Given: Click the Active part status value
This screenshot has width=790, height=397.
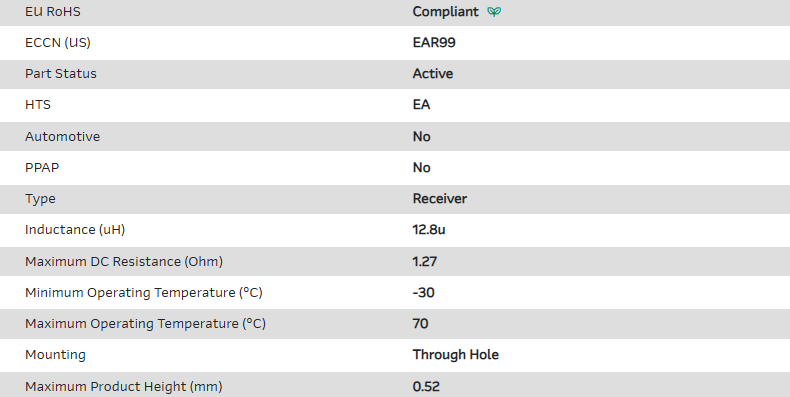Looking at the screenshot, I should point(433,74).
